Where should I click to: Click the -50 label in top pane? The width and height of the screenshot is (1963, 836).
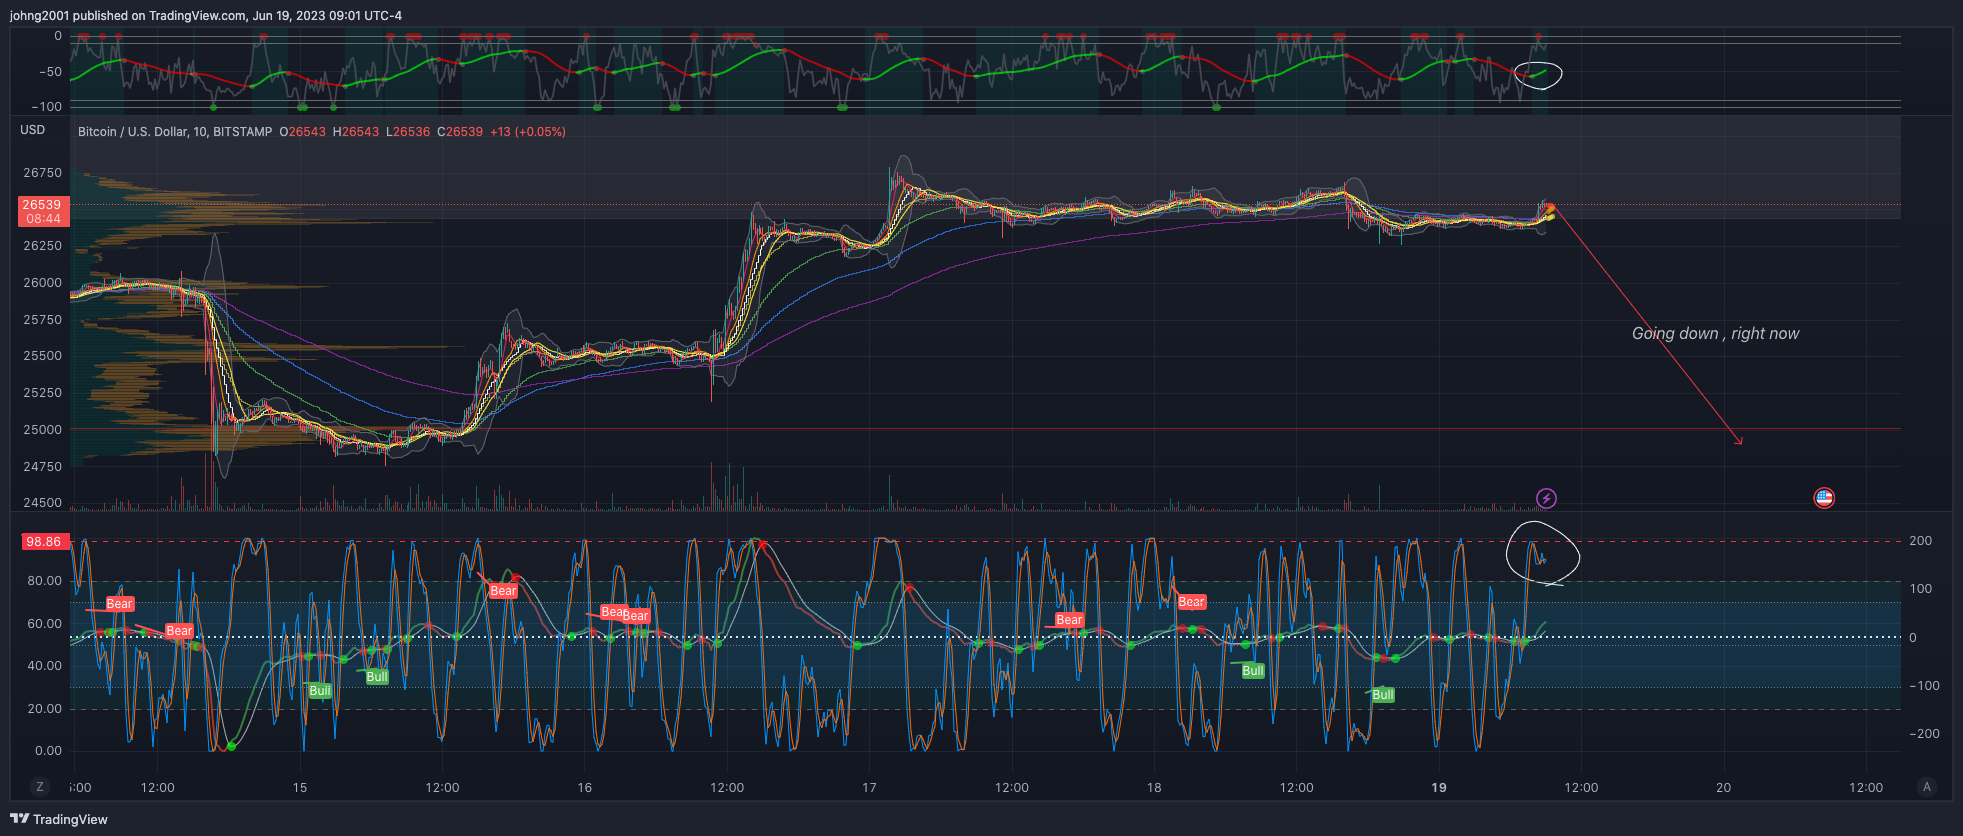49,72
